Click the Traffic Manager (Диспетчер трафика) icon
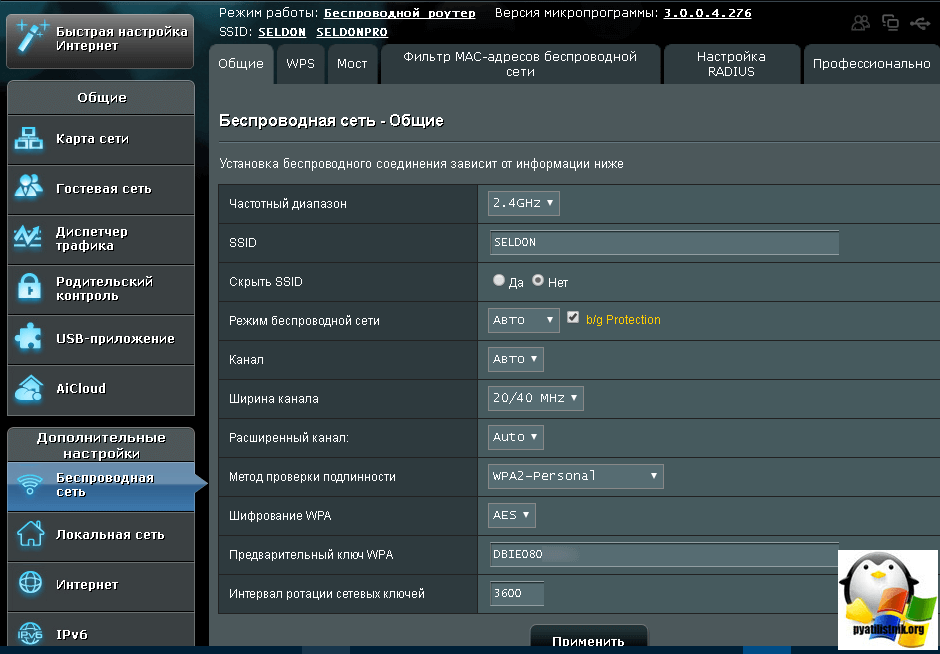This screenshot has height=654, width=940. coord(29,238)
